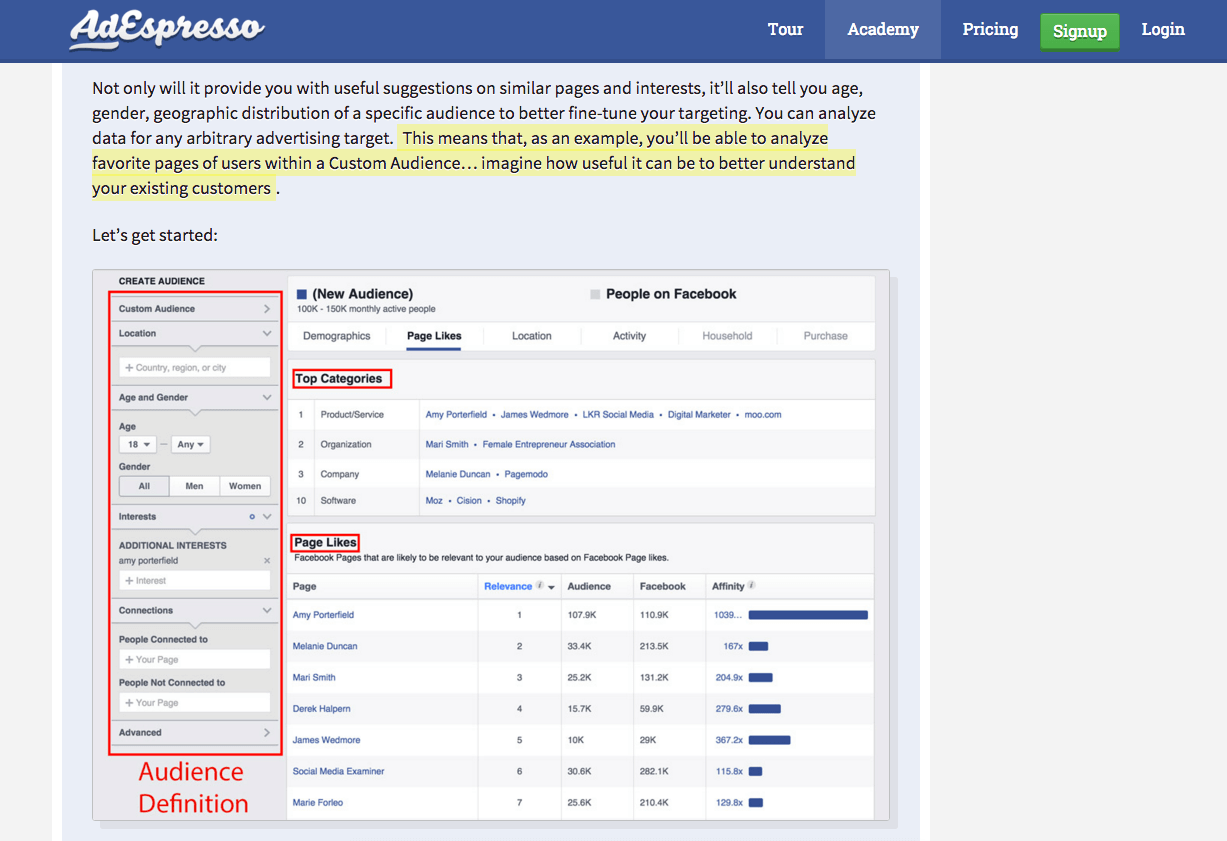Click the People Connected to page field

(195, 660)
